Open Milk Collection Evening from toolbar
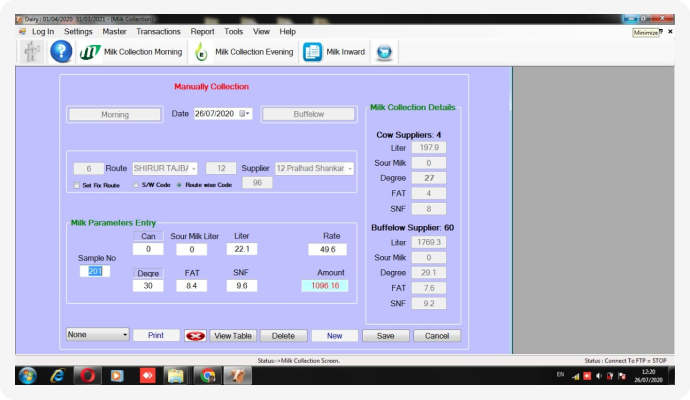 pos(244,52)
